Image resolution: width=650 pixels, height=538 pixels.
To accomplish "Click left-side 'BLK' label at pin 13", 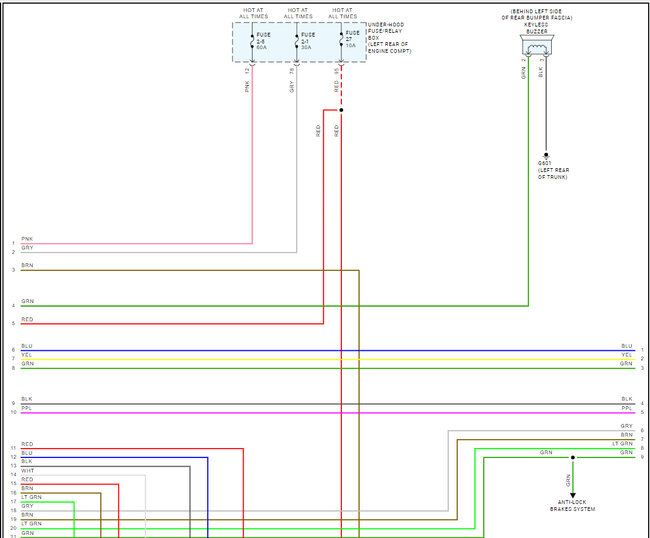I will click(x=27, y=461).
